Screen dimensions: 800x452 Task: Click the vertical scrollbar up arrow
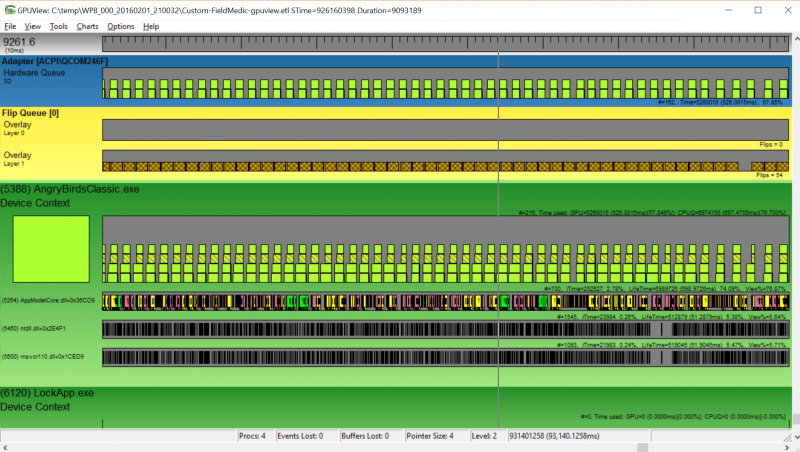click(796, 39)
